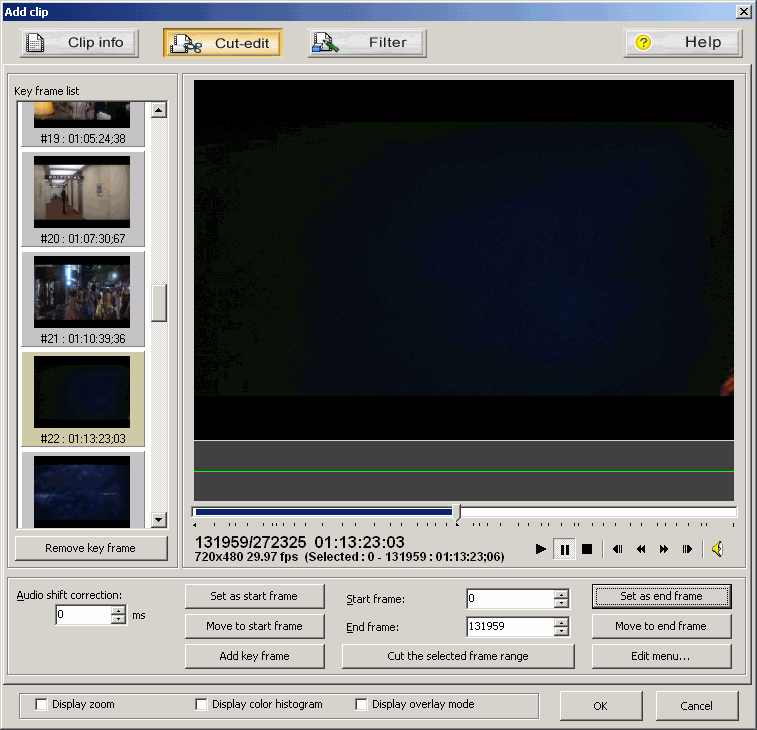
Task: Toggle Display color histogram checkbox
Action: (201, 705)
